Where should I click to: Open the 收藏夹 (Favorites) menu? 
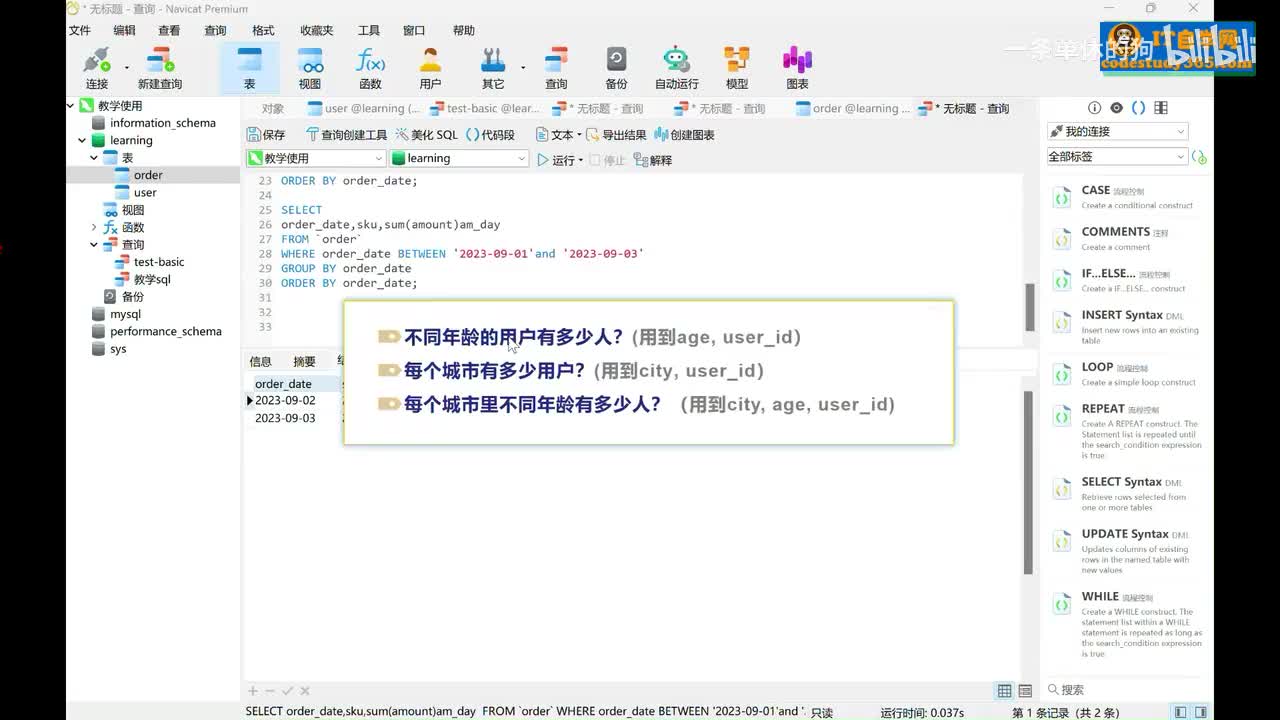(317, 31)
